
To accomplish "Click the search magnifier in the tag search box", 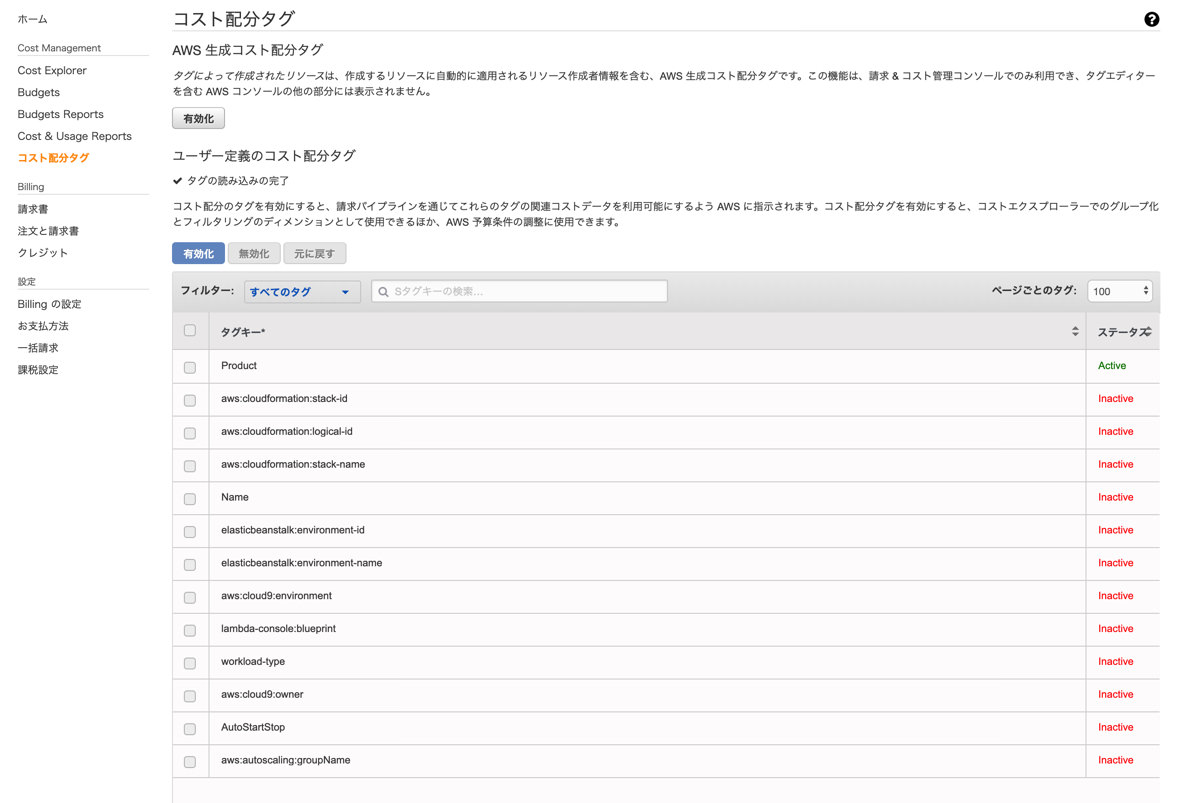I will click(x=383, y=291).
